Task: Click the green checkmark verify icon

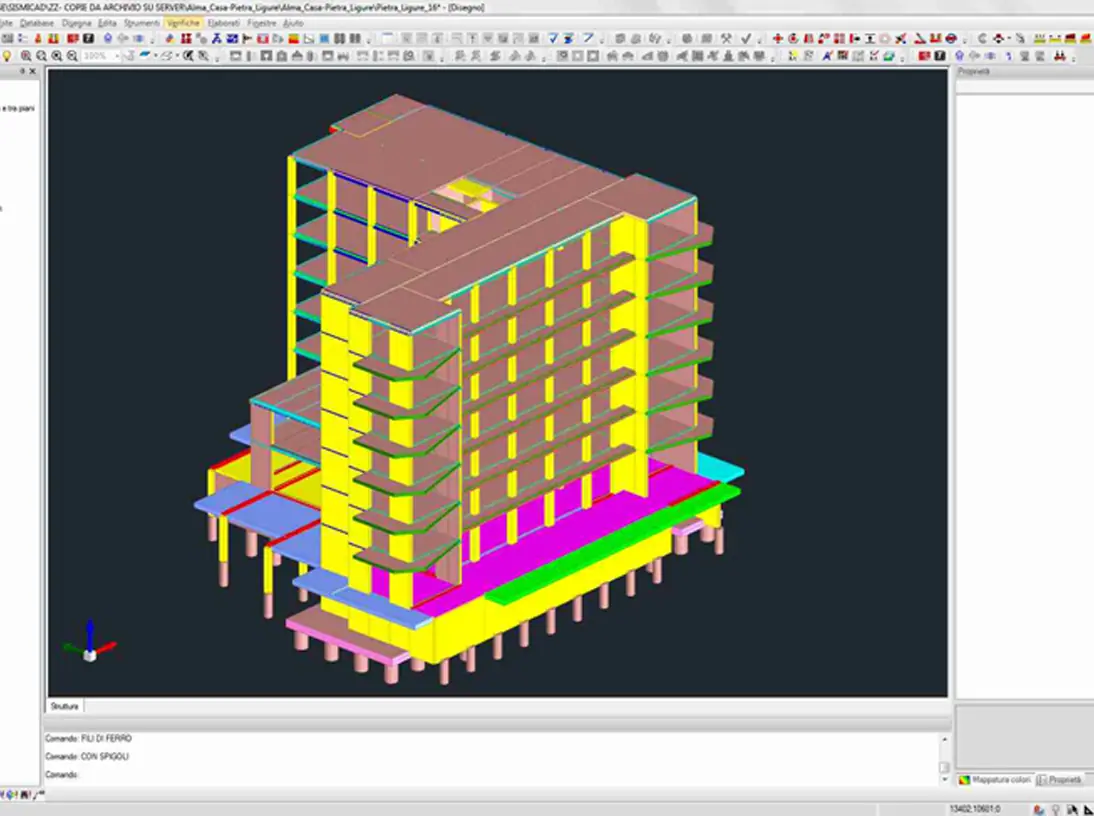Action: point(746,39)
